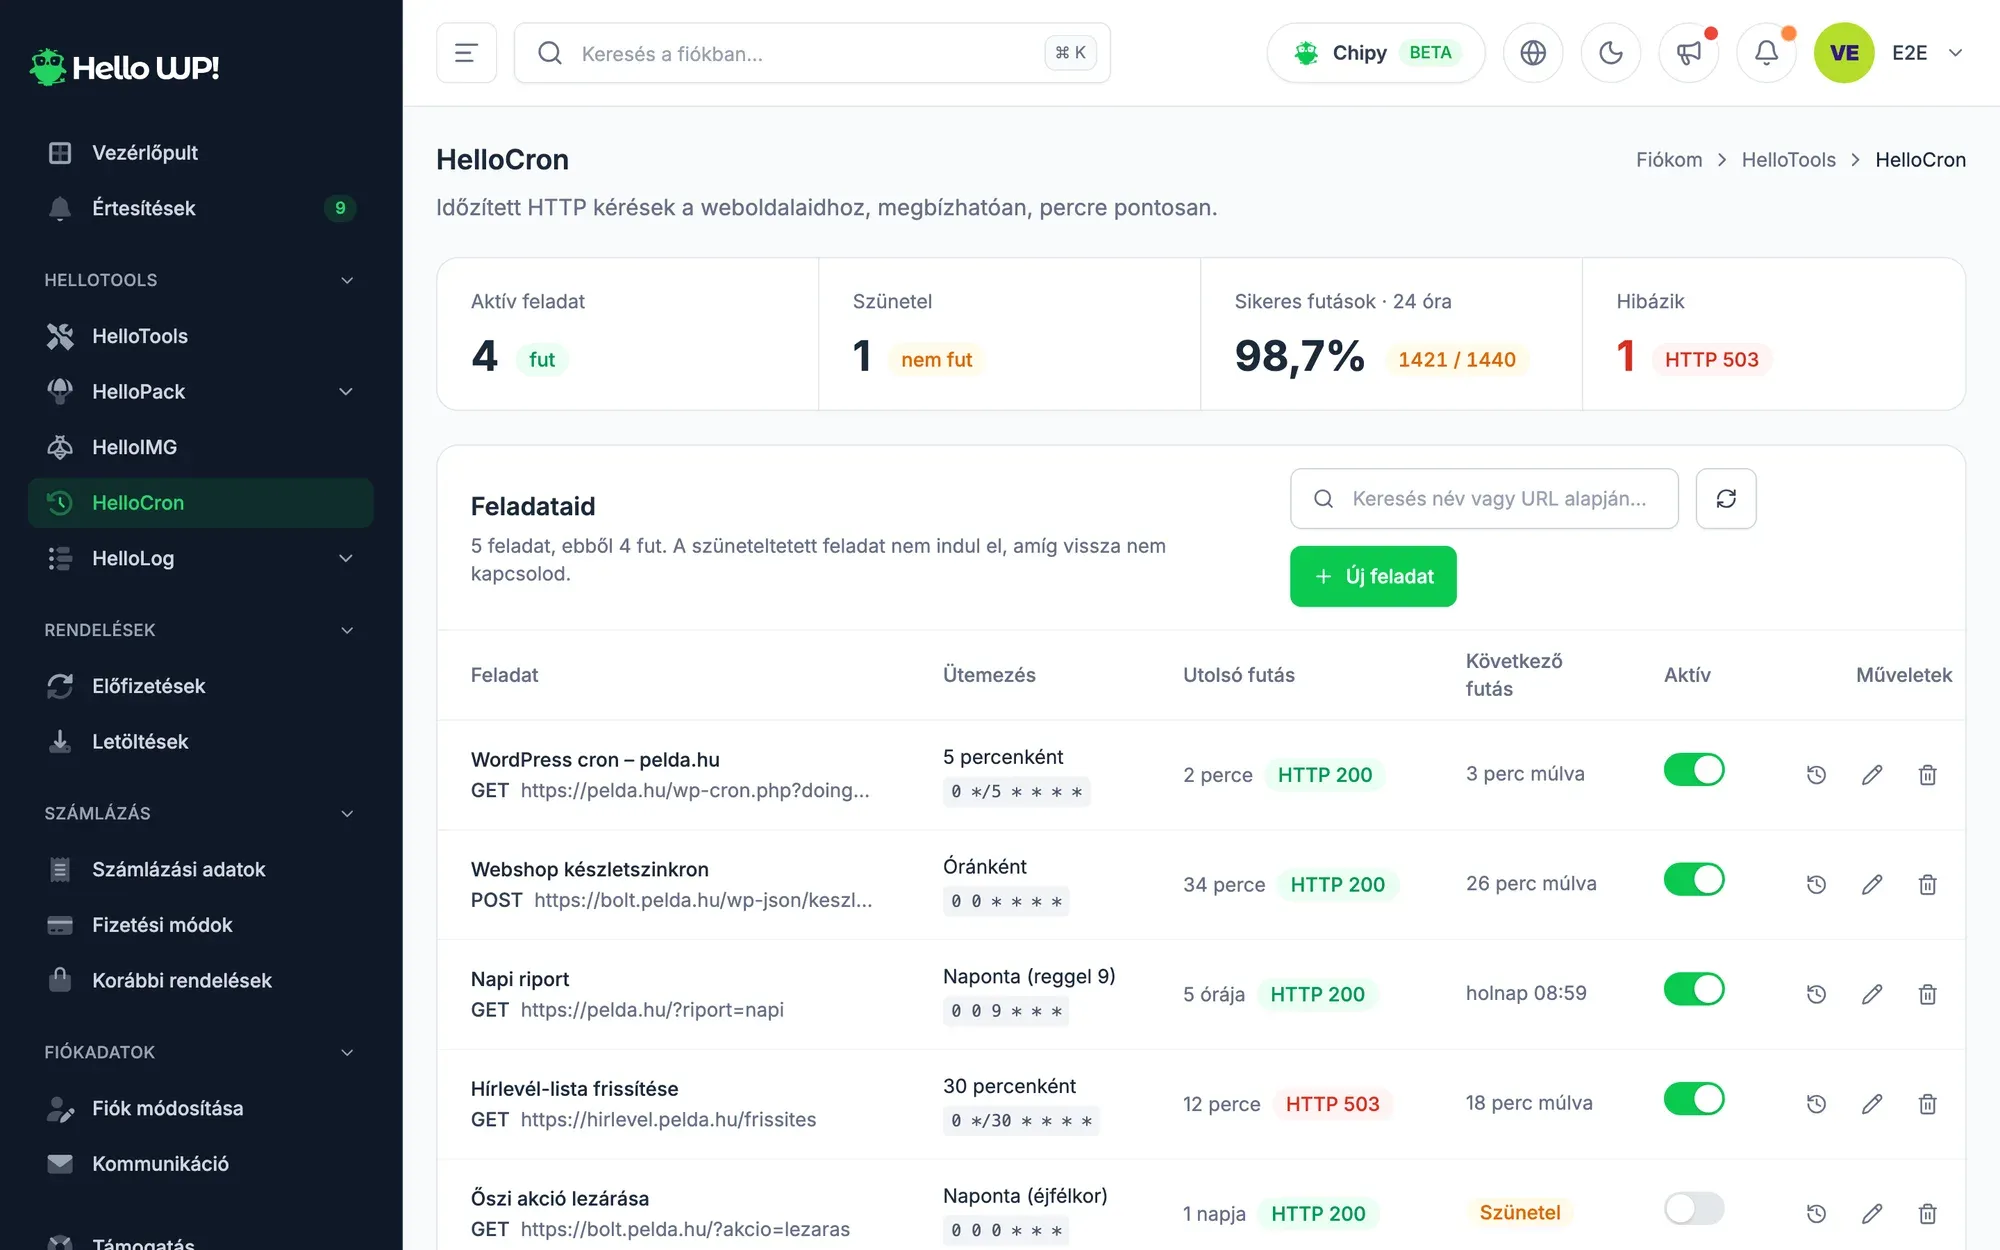The width and height of the screenshot is (2000, 1250).
Task: Edit the Napi riport task
Action: coord(1872,994)
